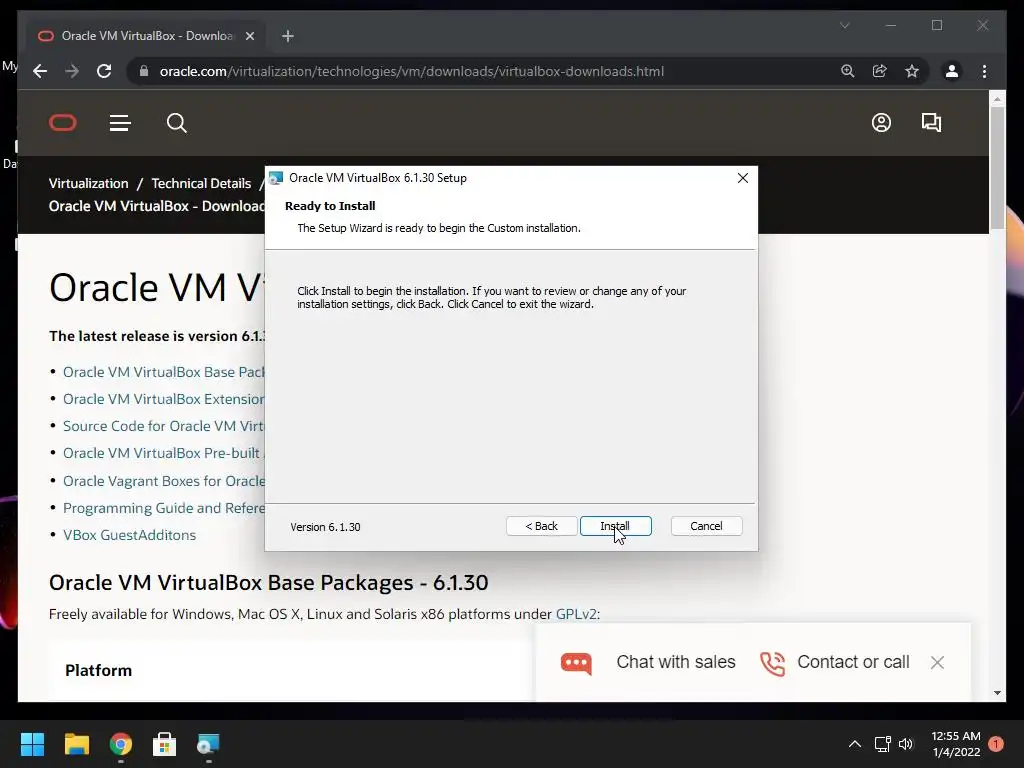
Task: Click the Version 6.1.30 label
Action: pyautogui.click(x=325, y=527)
